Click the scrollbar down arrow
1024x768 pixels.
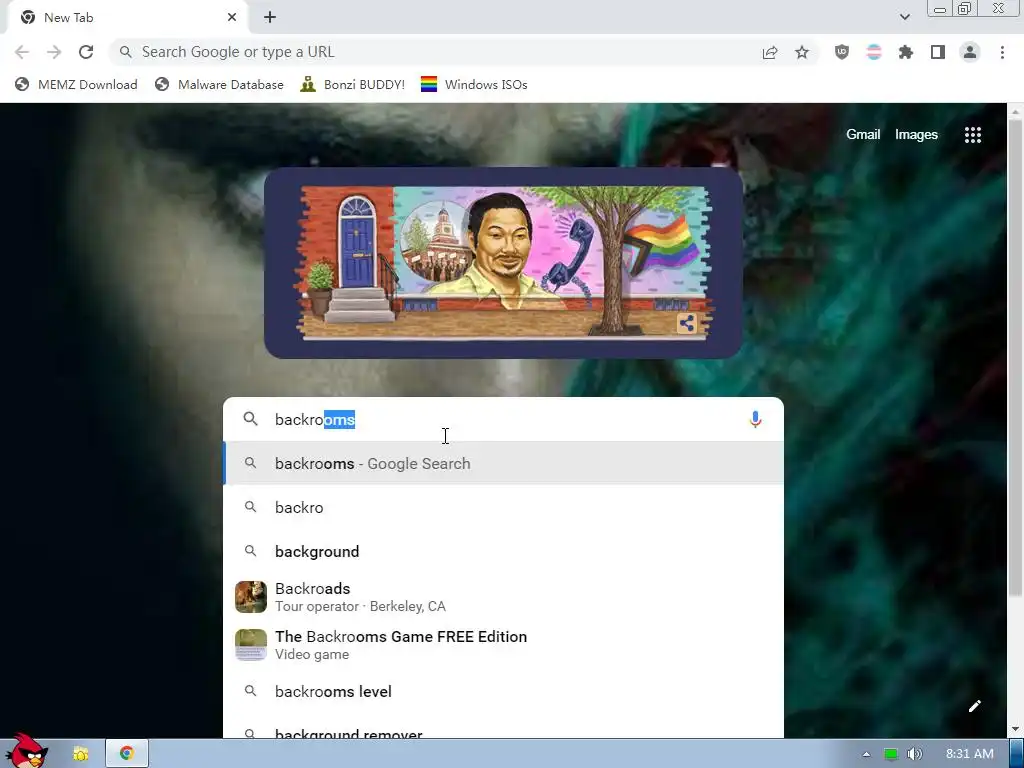[1015, 729]
